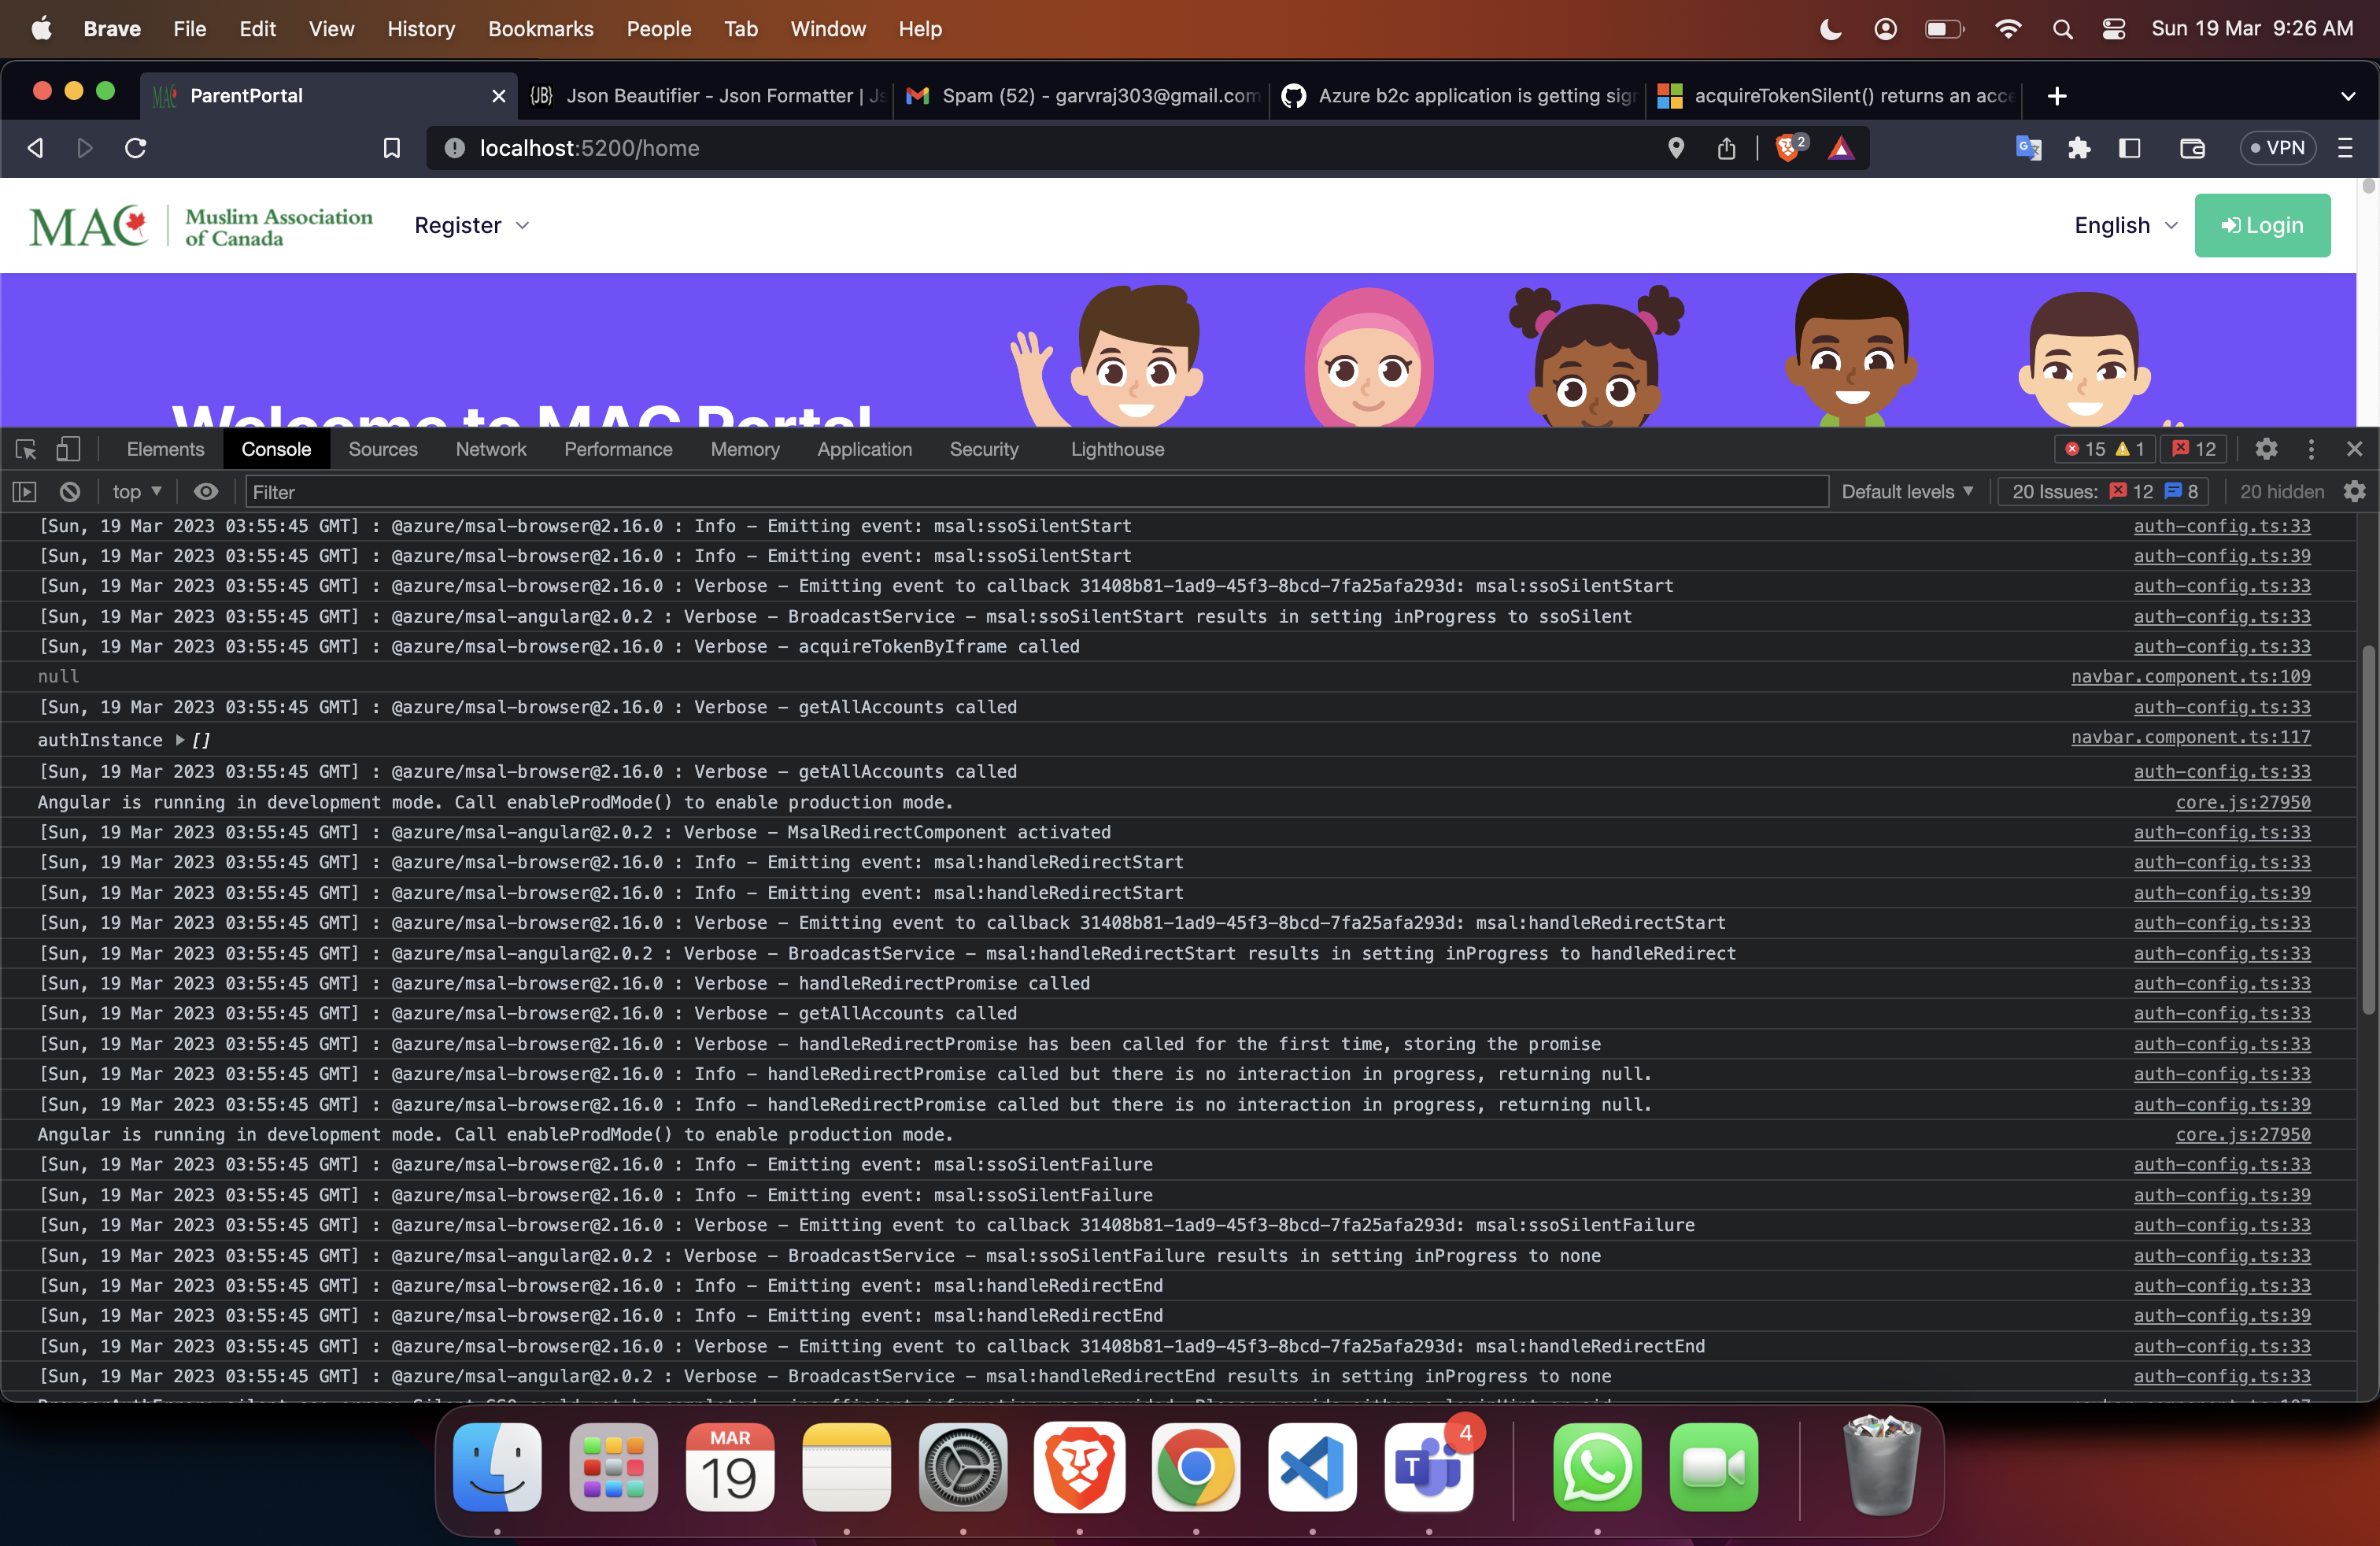Open the Default levels dropdown
The height and width of the screenshot is (1546, 2380).
[1907, 491]
